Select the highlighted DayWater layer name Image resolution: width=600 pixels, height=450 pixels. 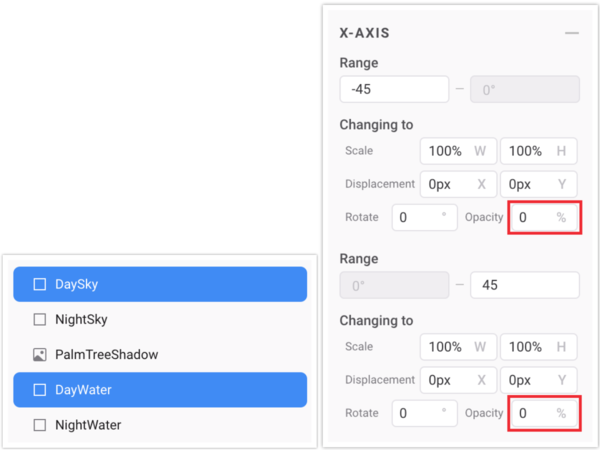(84, 390)
